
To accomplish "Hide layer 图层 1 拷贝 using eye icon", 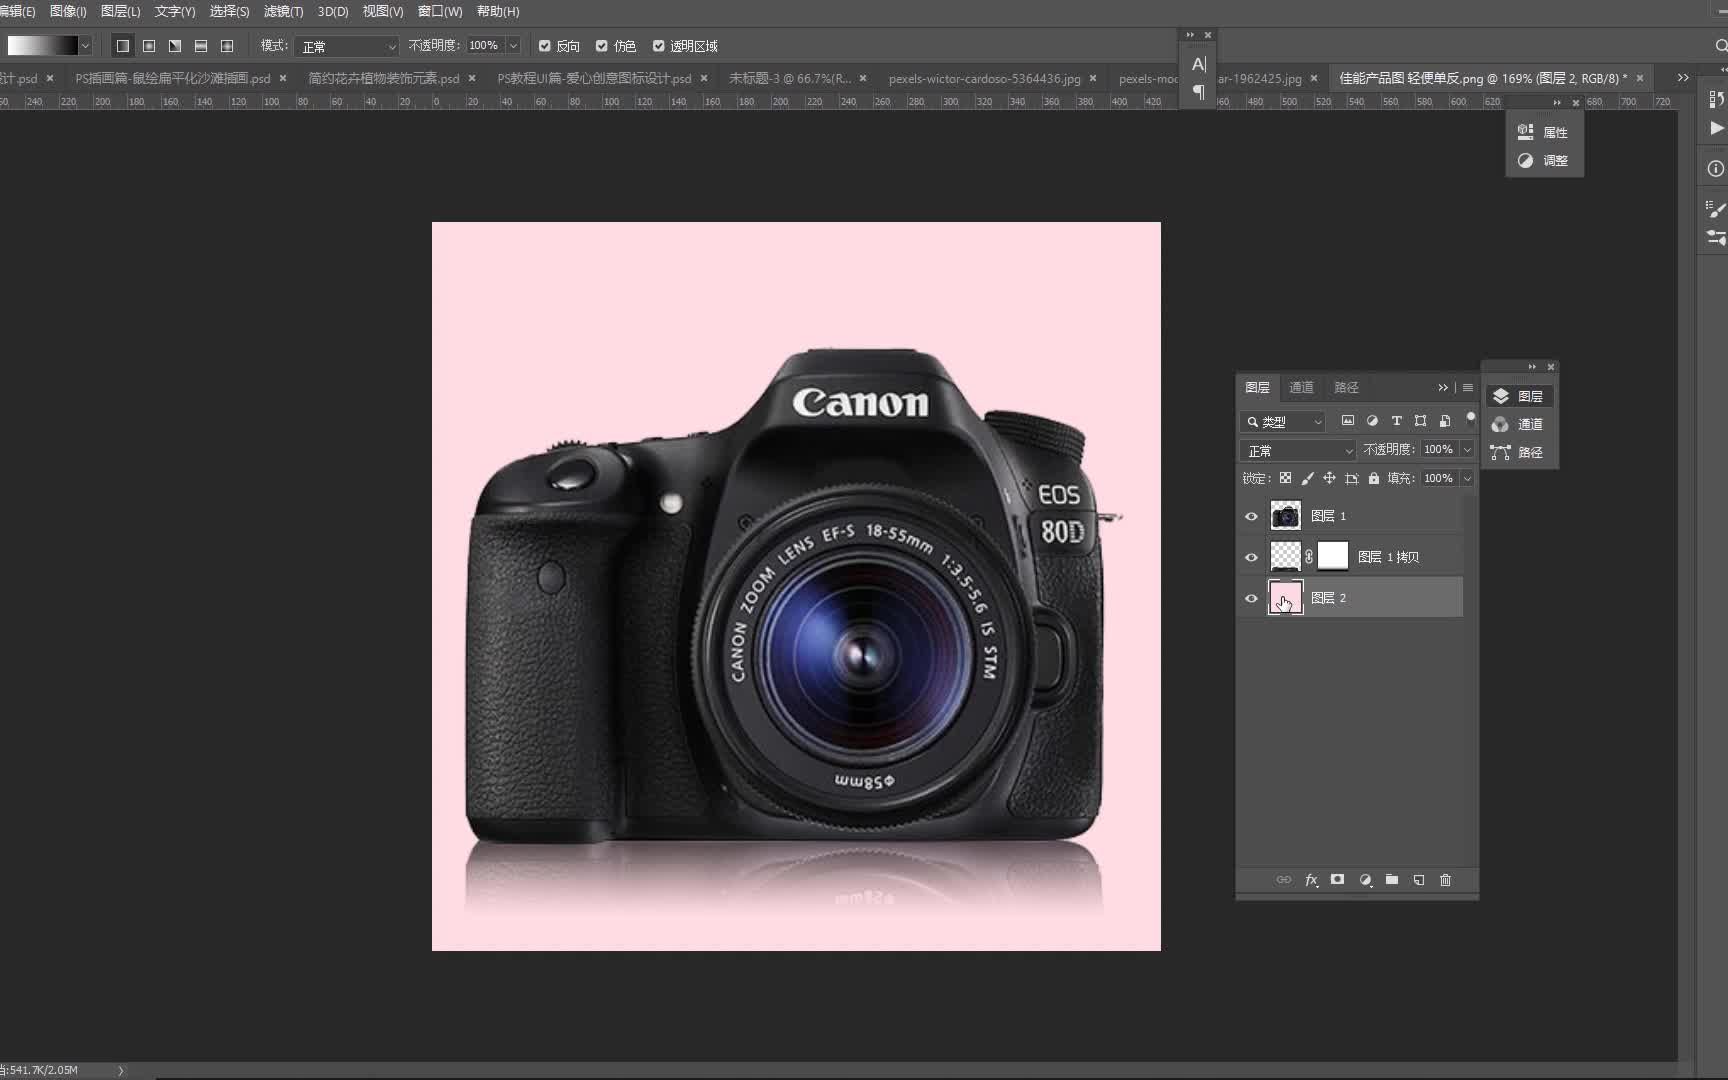I will pos(1251,557).
